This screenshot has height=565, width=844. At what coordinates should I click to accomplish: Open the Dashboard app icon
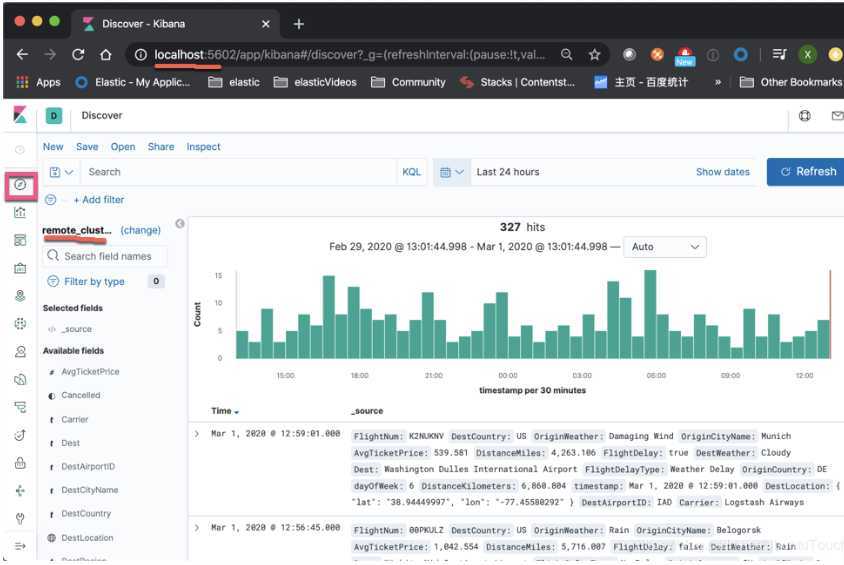[20, 240]
